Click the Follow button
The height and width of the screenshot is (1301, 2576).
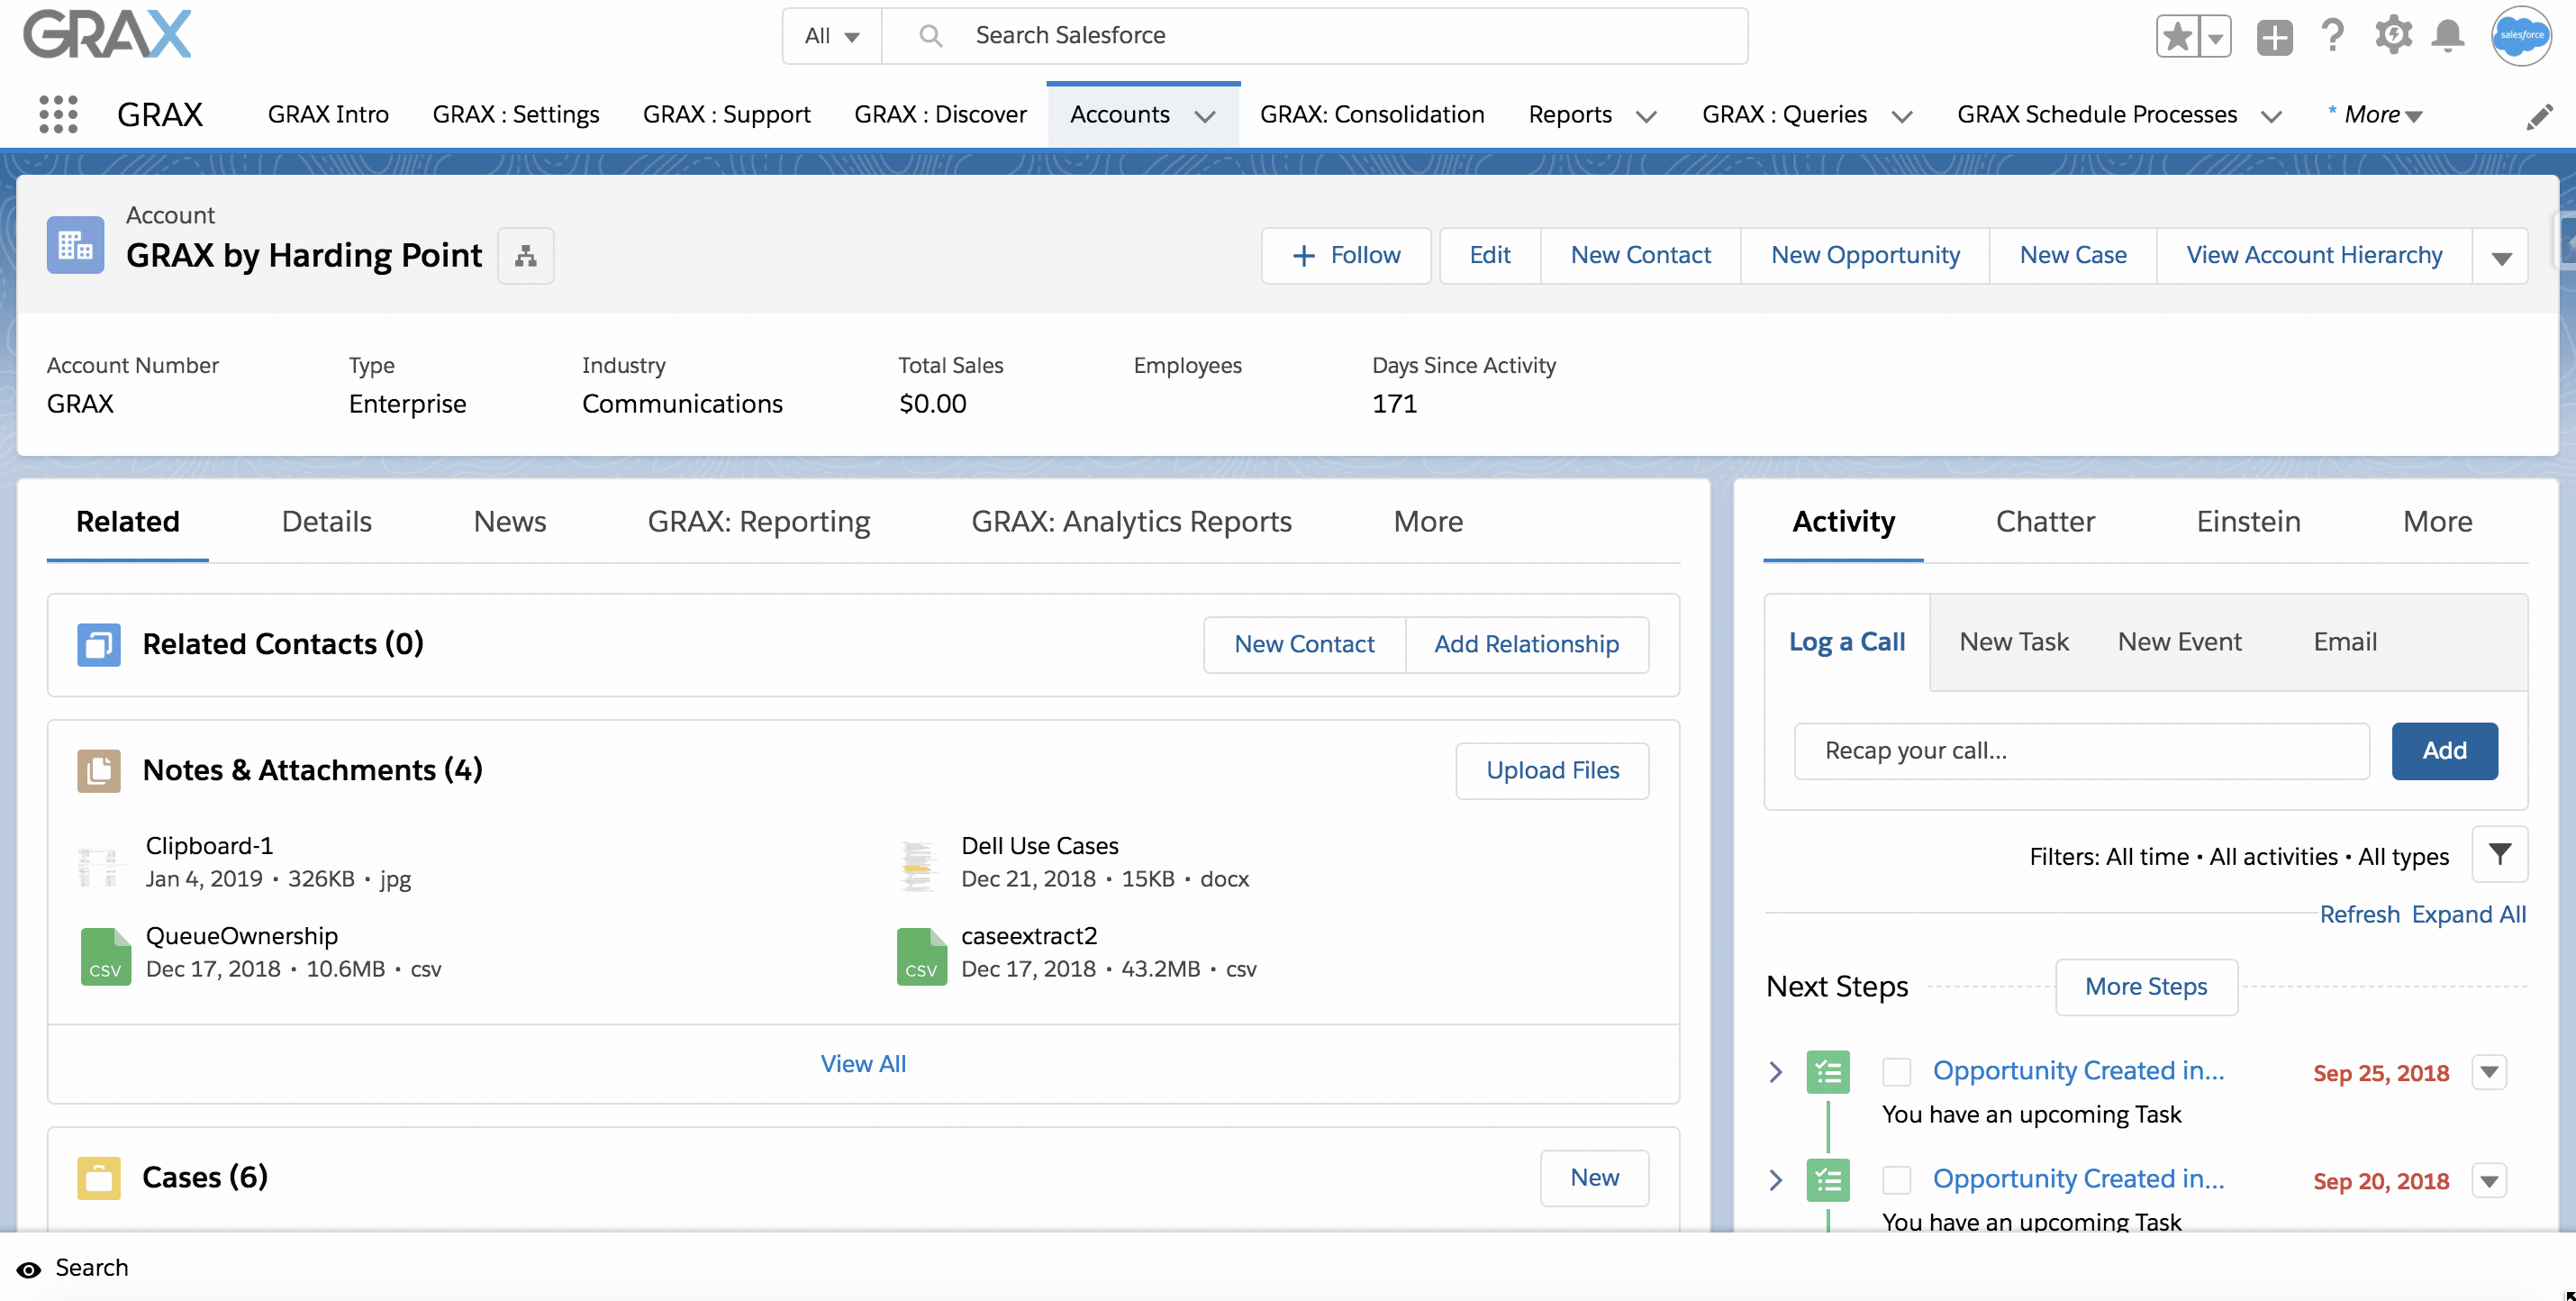1346,256
